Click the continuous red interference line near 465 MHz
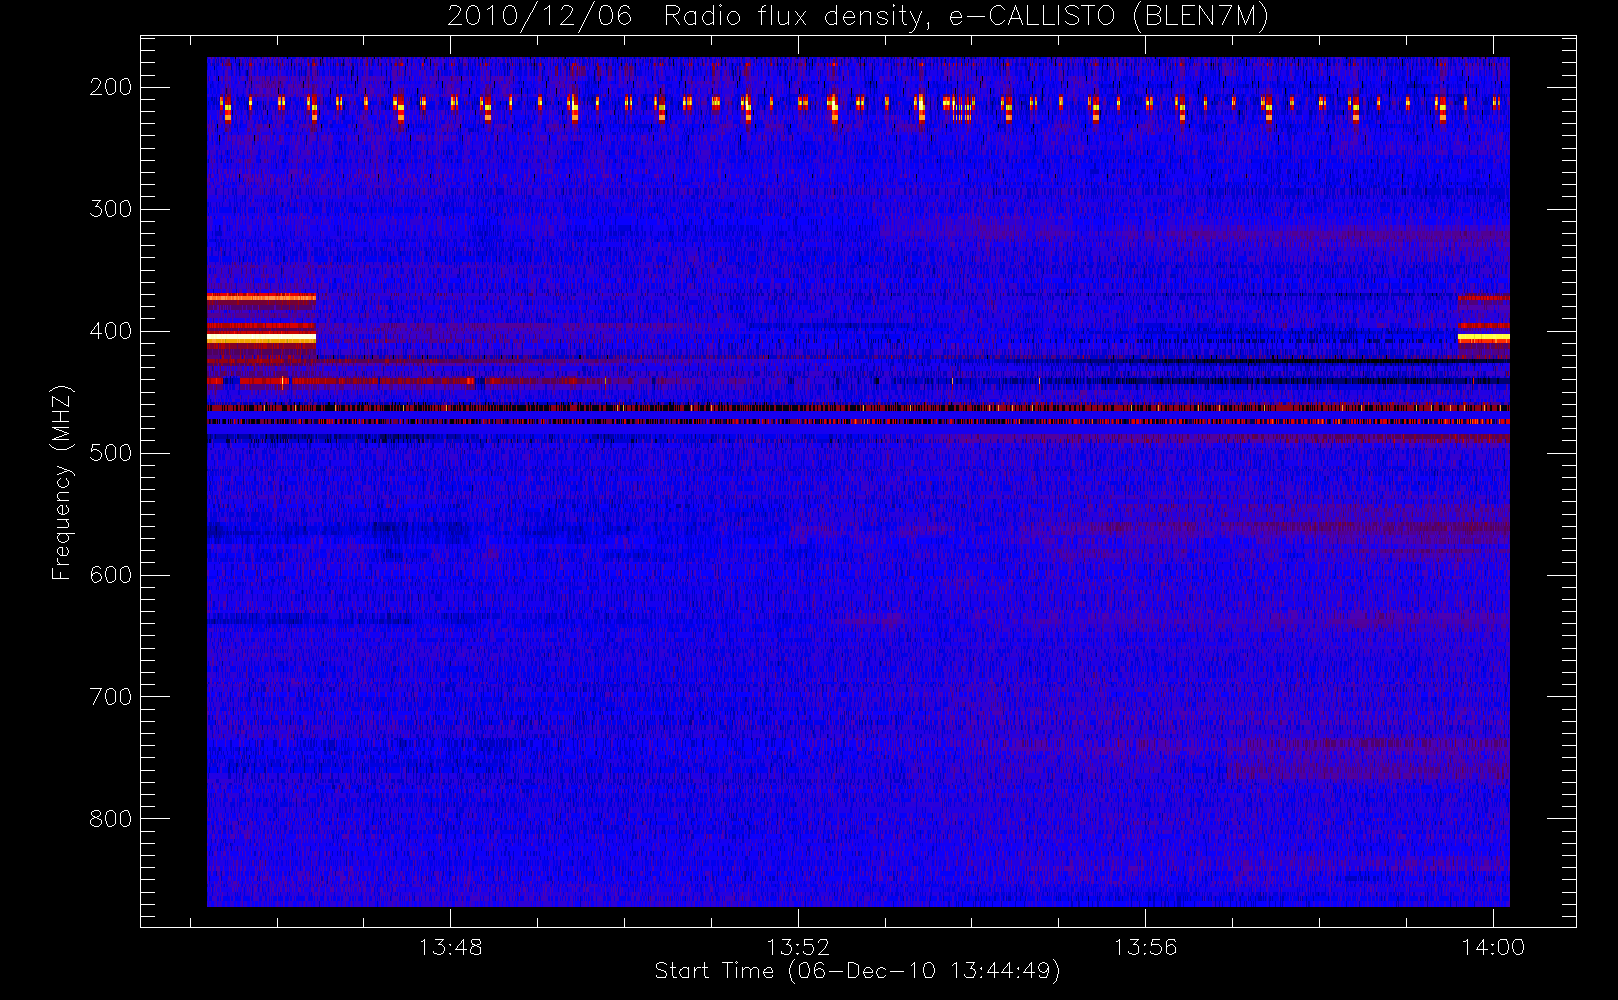The height and width of the screenshot is (1000, 1618). pyautogui.click(x=858, y=408)
